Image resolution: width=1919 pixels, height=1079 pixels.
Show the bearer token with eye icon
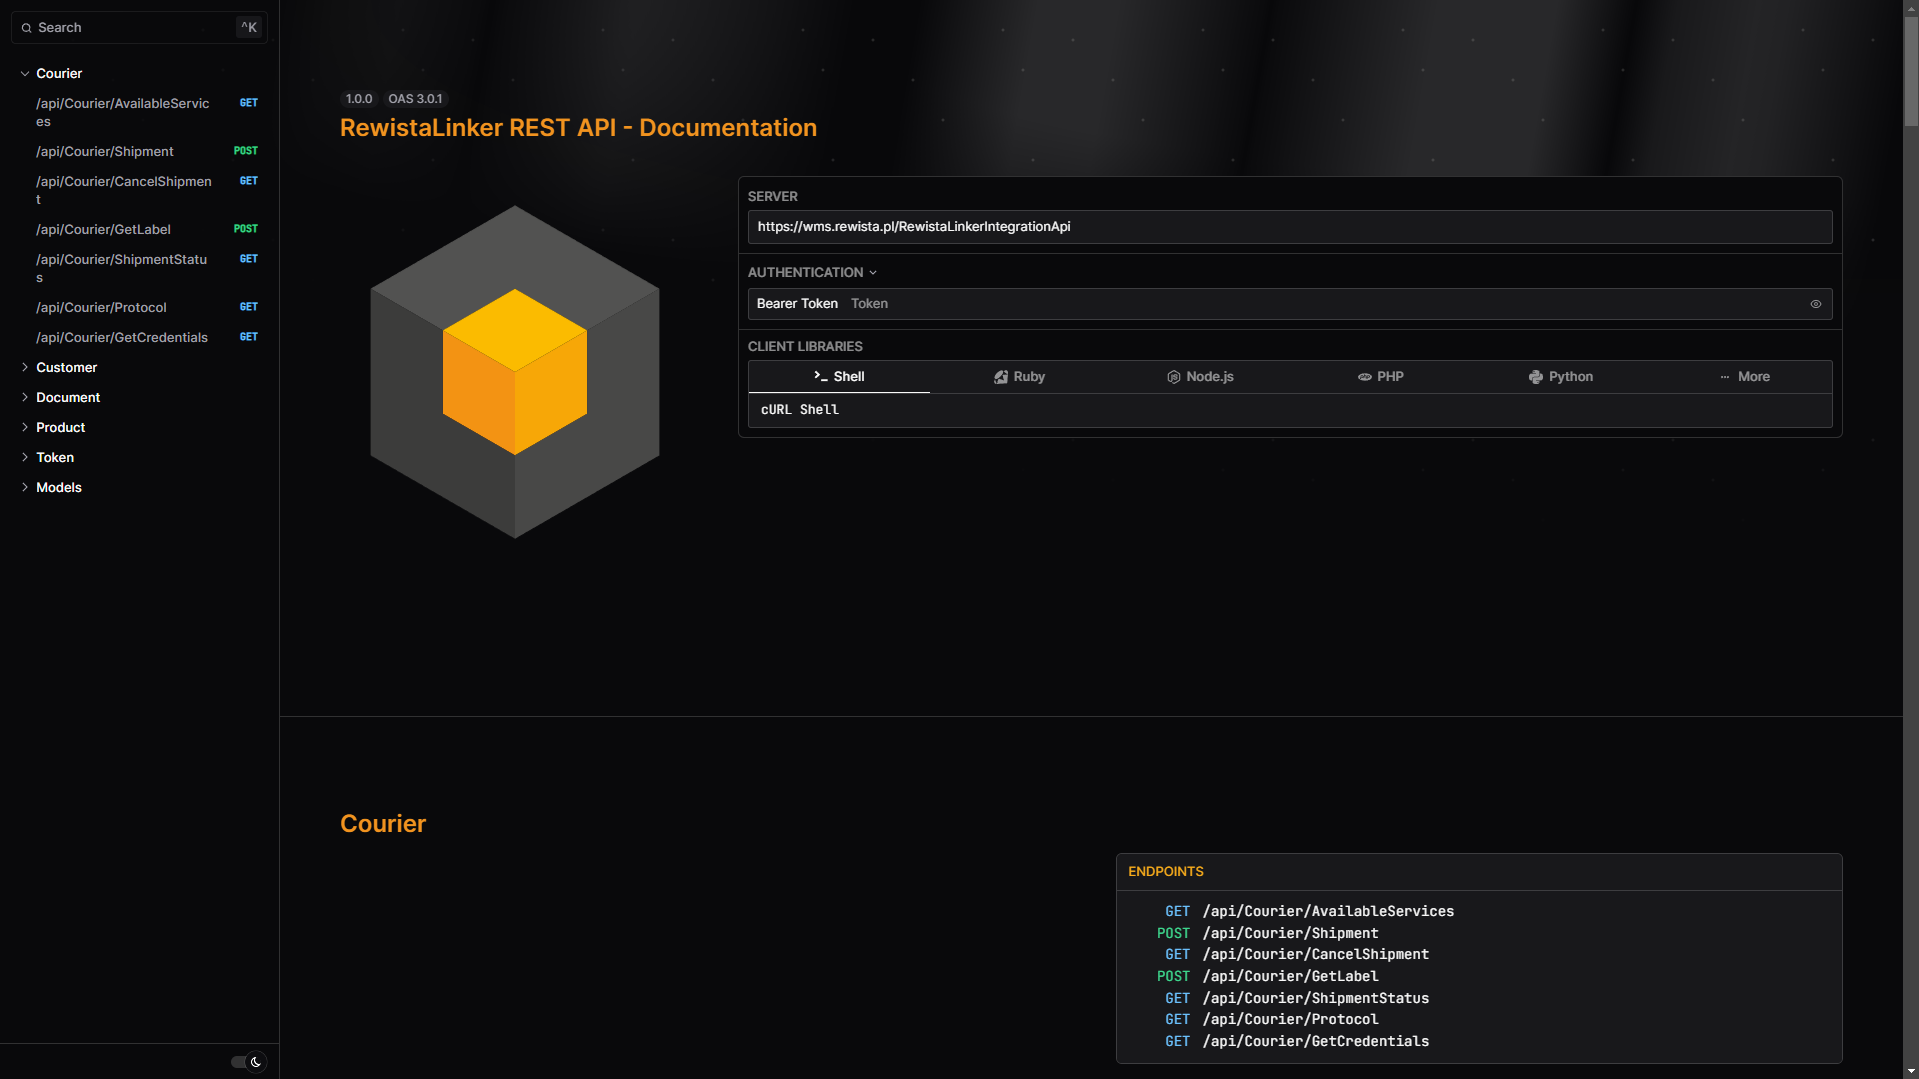pyautogui.click(x=1816, y=304)
